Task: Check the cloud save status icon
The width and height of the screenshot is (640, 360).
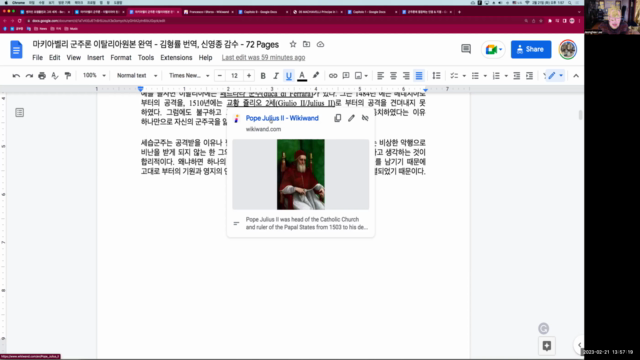Action: pyautogui.click(x=320, y=44)
